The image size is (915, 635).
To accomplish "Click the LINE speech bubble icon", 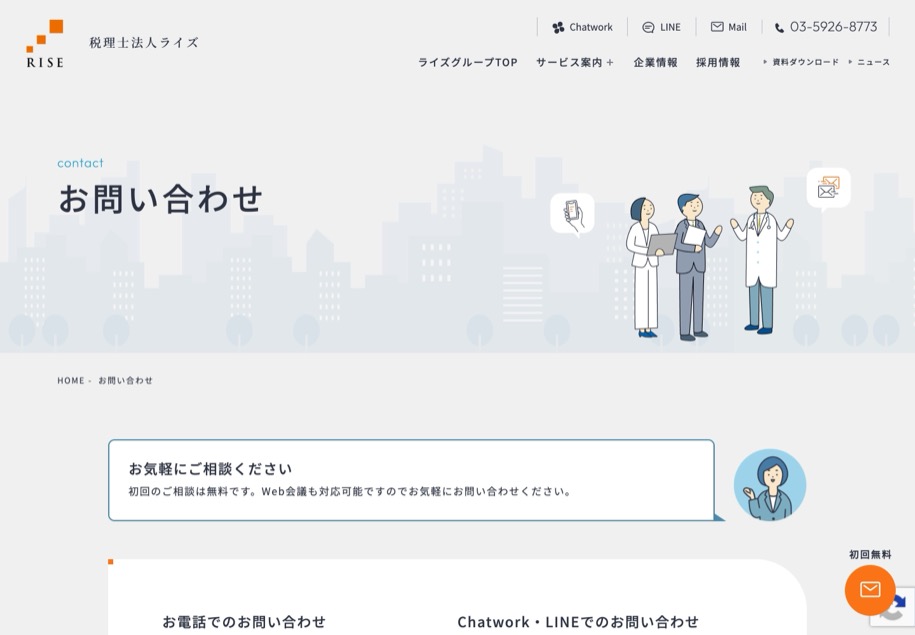I will click(x=648, y=27).
